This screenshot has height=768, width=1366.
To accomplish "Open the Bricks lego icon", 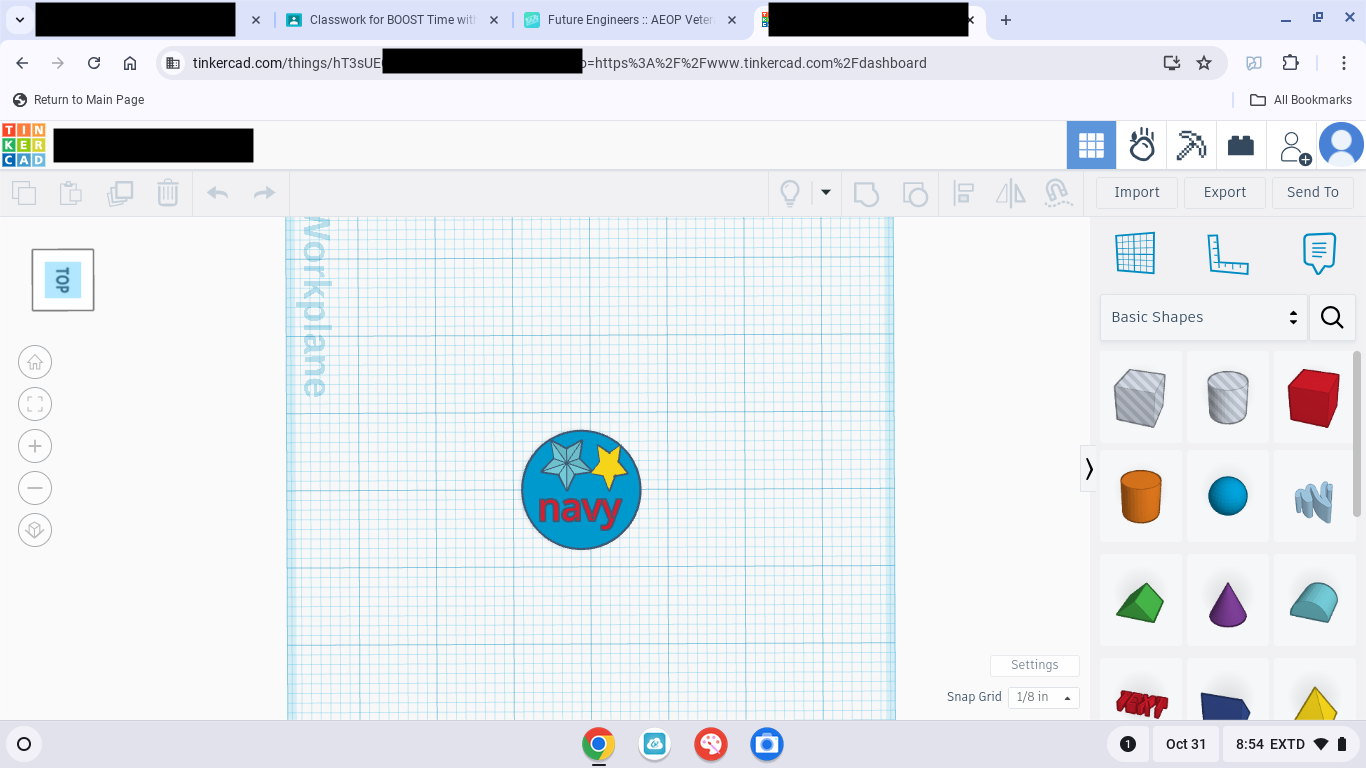I will (1241, 146).
